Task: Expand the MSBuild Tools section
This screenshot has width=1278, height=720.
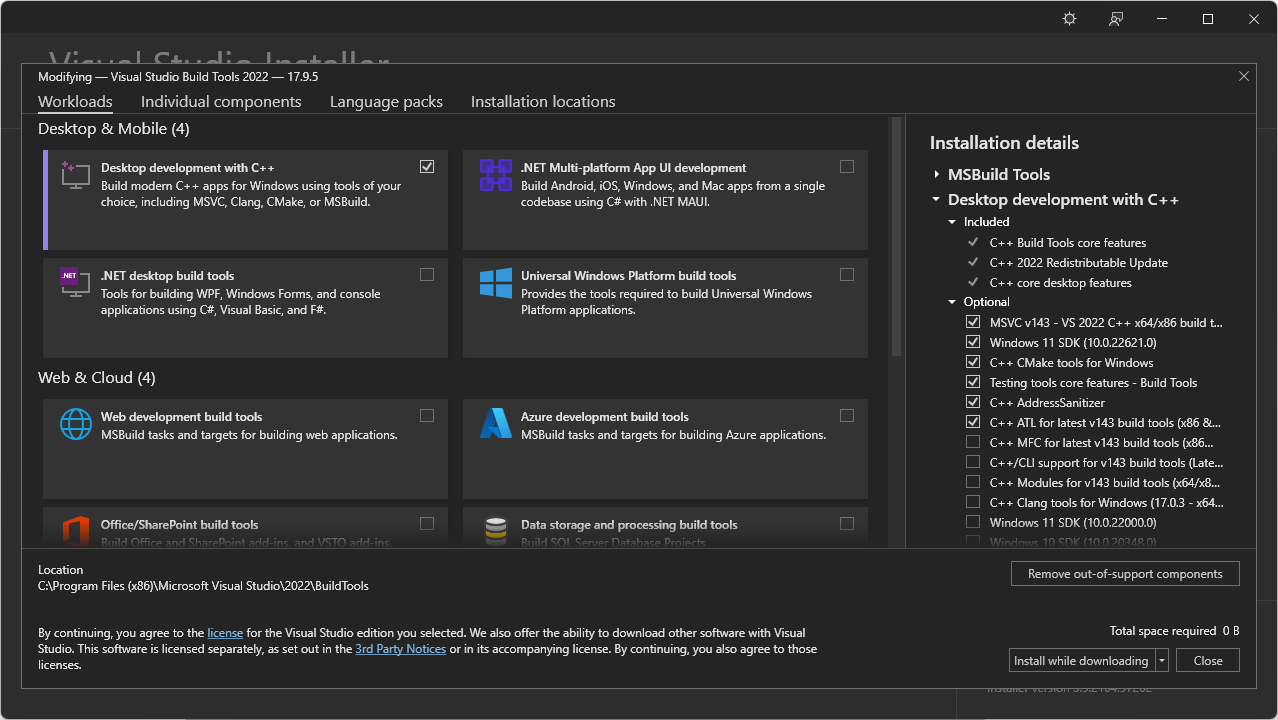Action: click(937, 175)
